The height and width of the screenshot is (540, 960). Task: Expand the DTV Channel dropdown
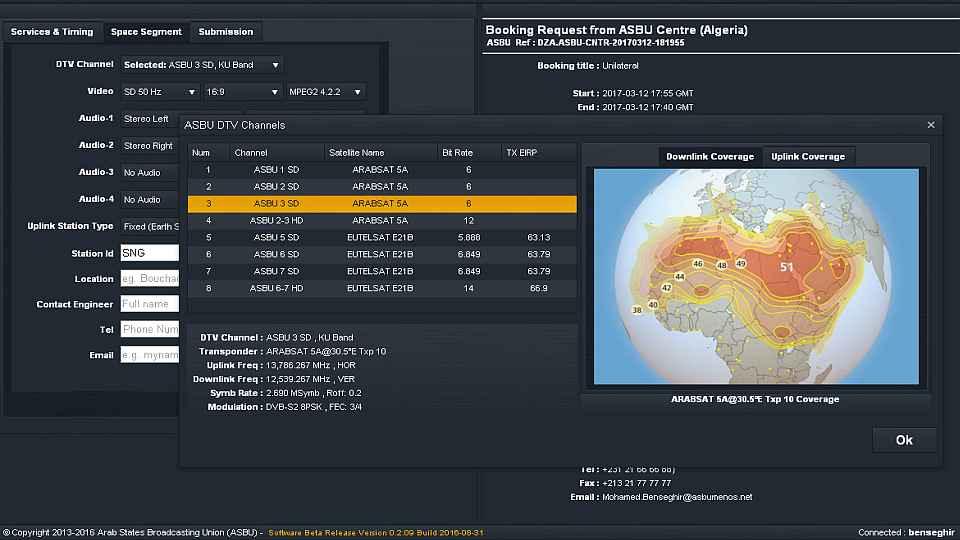pyautogui.click(x=201, y=65)
